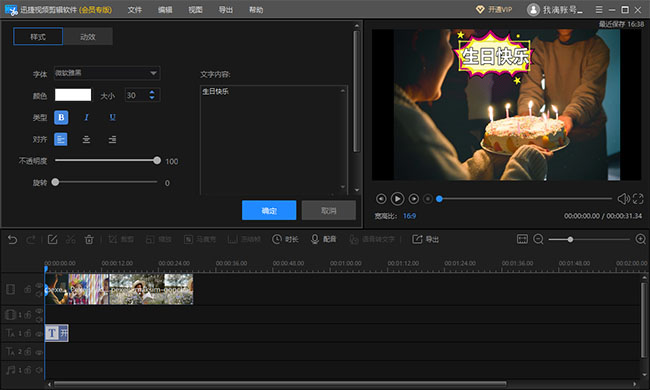Select the 缩放 zoom tool

tap(159, 240)
